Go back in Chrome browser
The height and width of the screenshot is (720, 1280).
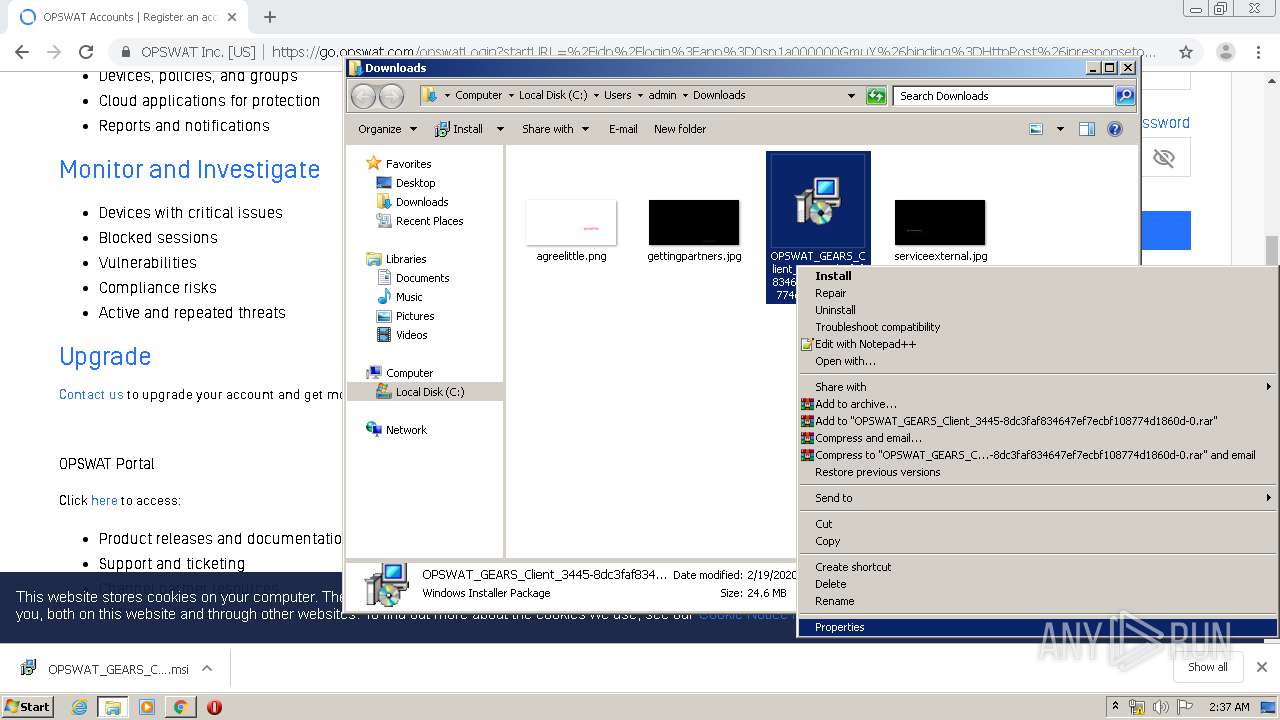(22, 52)
